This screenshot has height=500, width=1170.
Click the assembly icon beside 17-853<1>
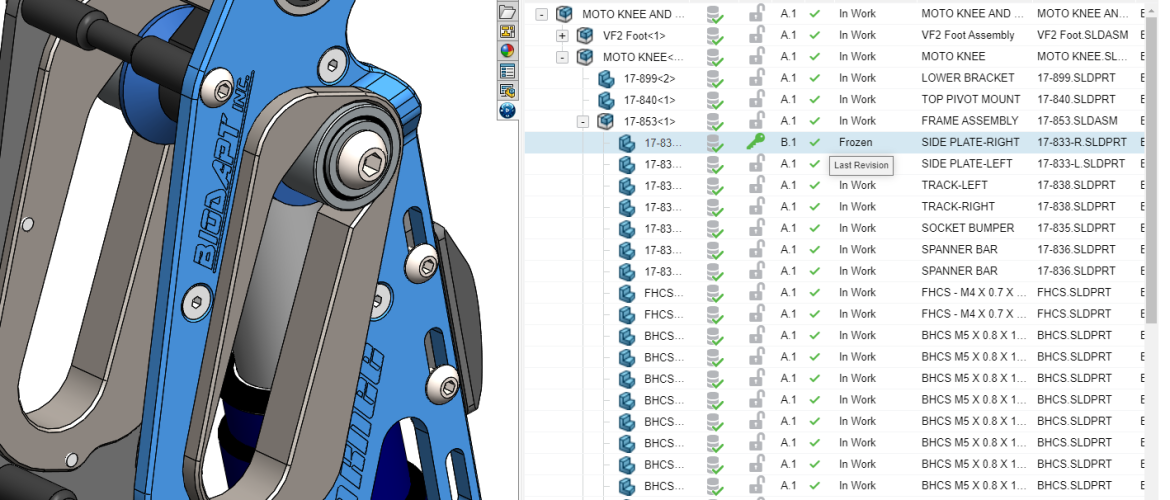pos(606,121)
